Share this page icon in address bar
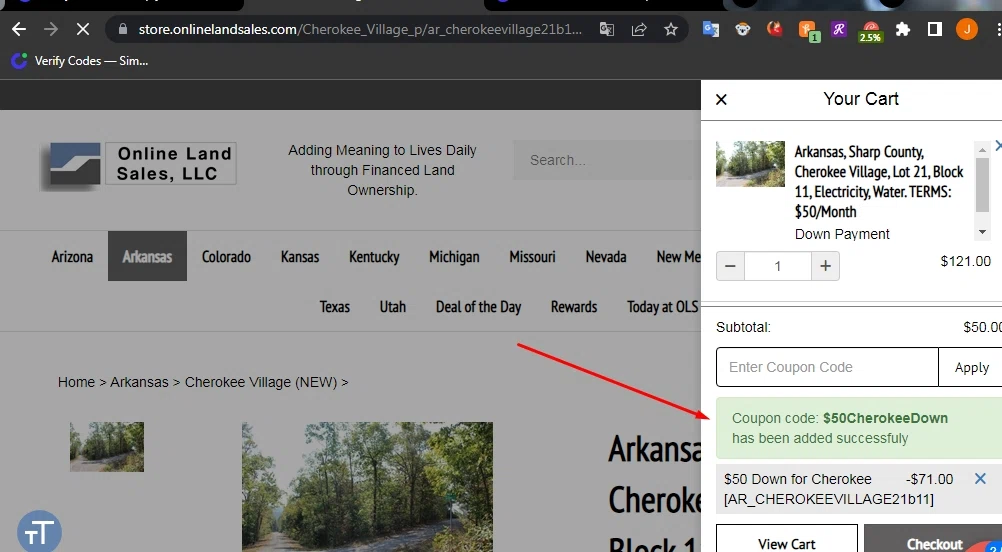 point(638,29)
